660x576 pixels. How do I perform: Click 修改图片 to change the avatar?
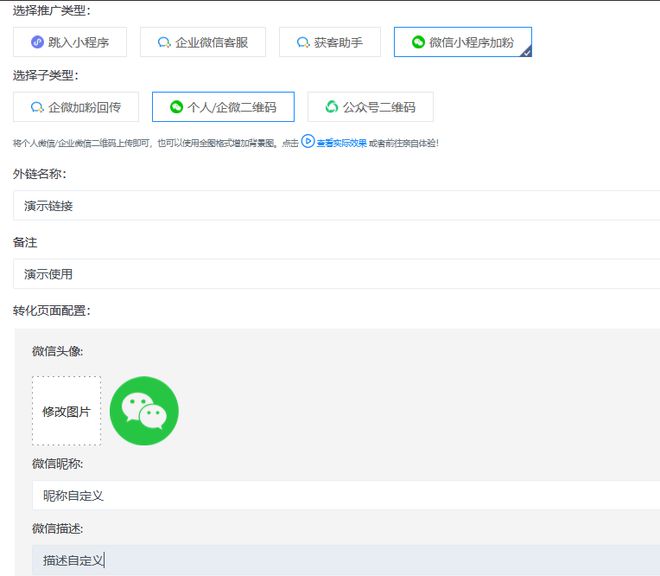click(x=66, y=411)
